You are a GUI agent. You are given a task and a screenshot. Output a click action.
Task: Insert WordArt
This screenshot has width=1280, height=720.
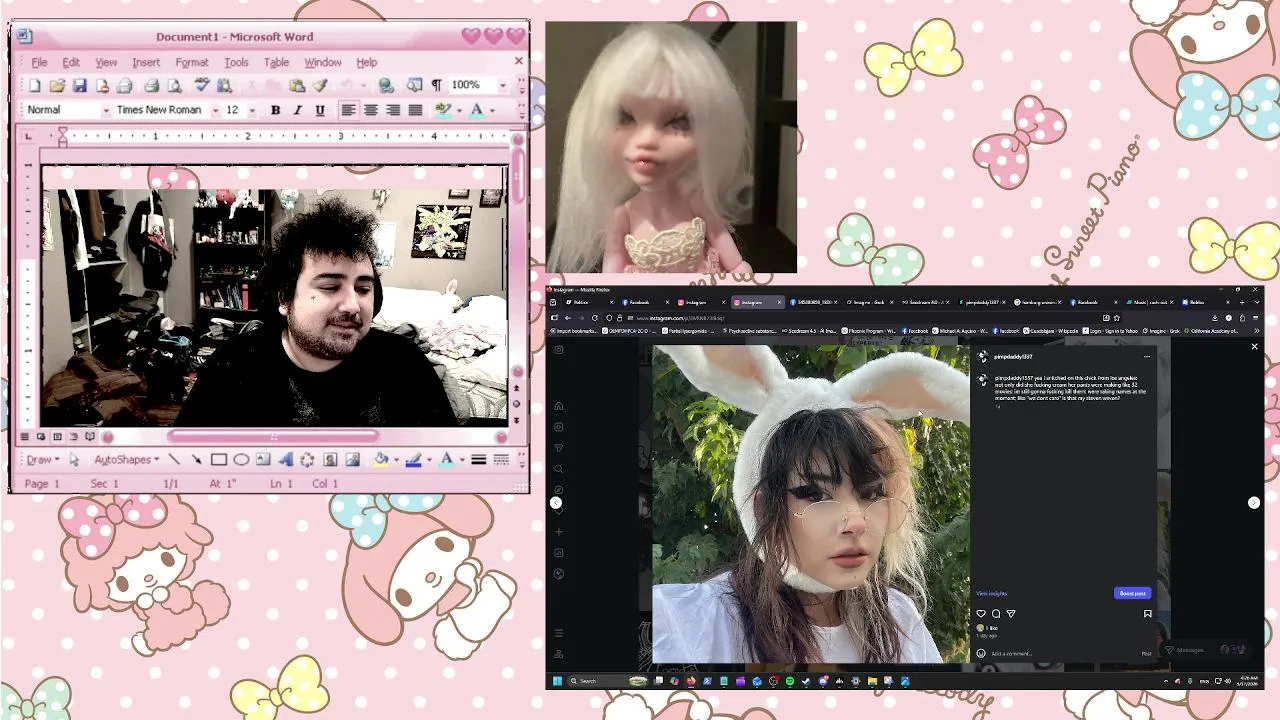pyautogui.click(x=285, y=460)
